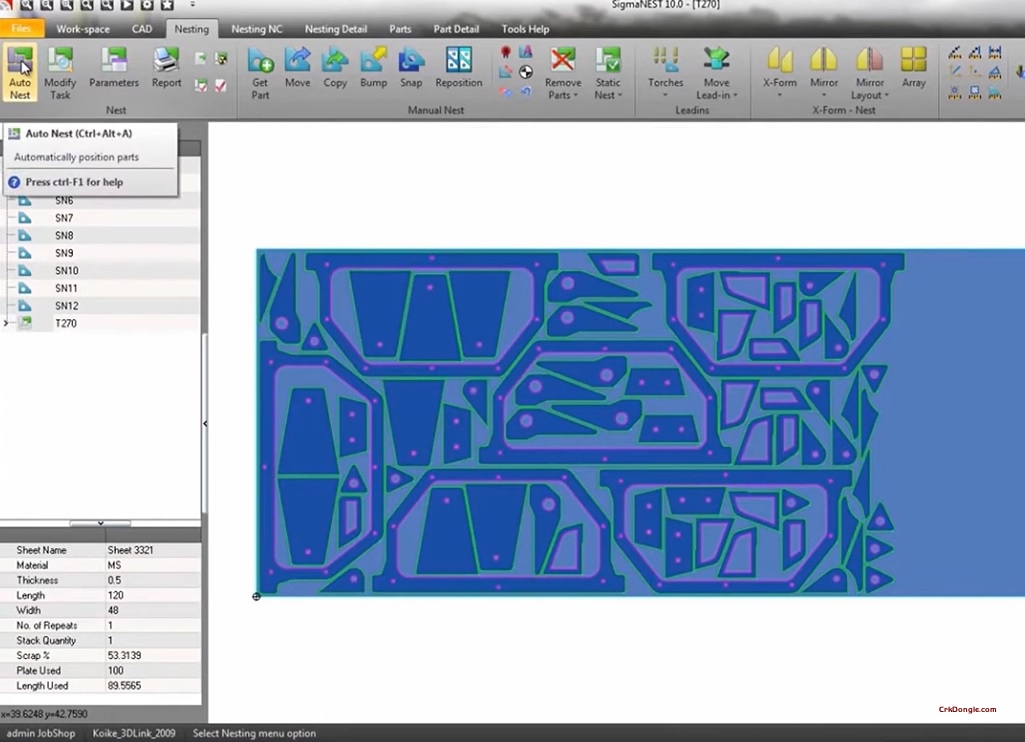Expand the T270 tree node
Screen dimensions: 1025x742
point(5,323)
